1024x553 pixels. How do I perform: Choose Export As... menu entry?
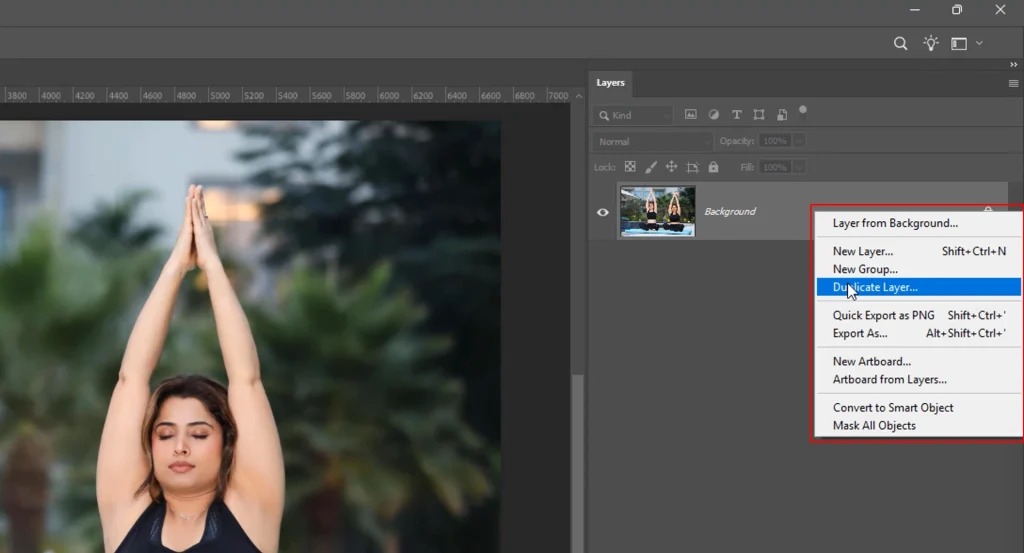coord(918,333)
